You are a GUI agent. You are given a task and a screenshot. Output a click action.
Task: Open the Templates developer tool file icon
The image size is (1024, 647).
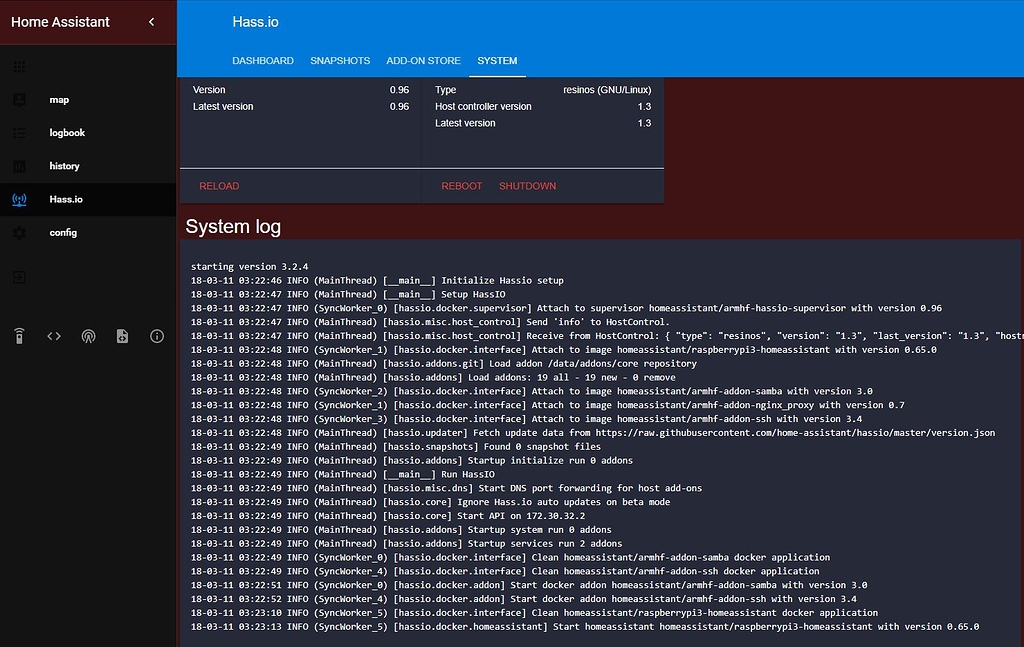click(x=122, y=337)
